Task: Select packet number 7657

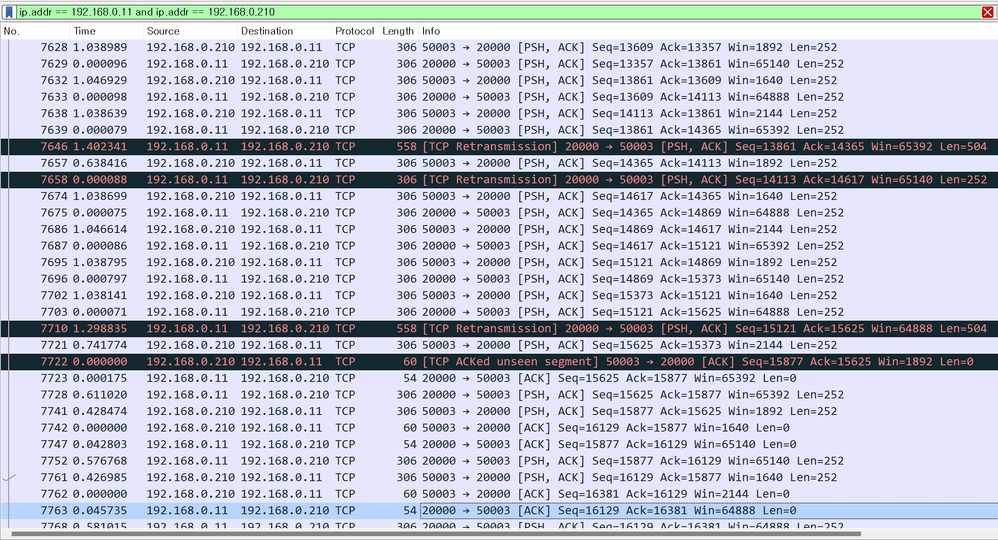Action: coord(499,163)
